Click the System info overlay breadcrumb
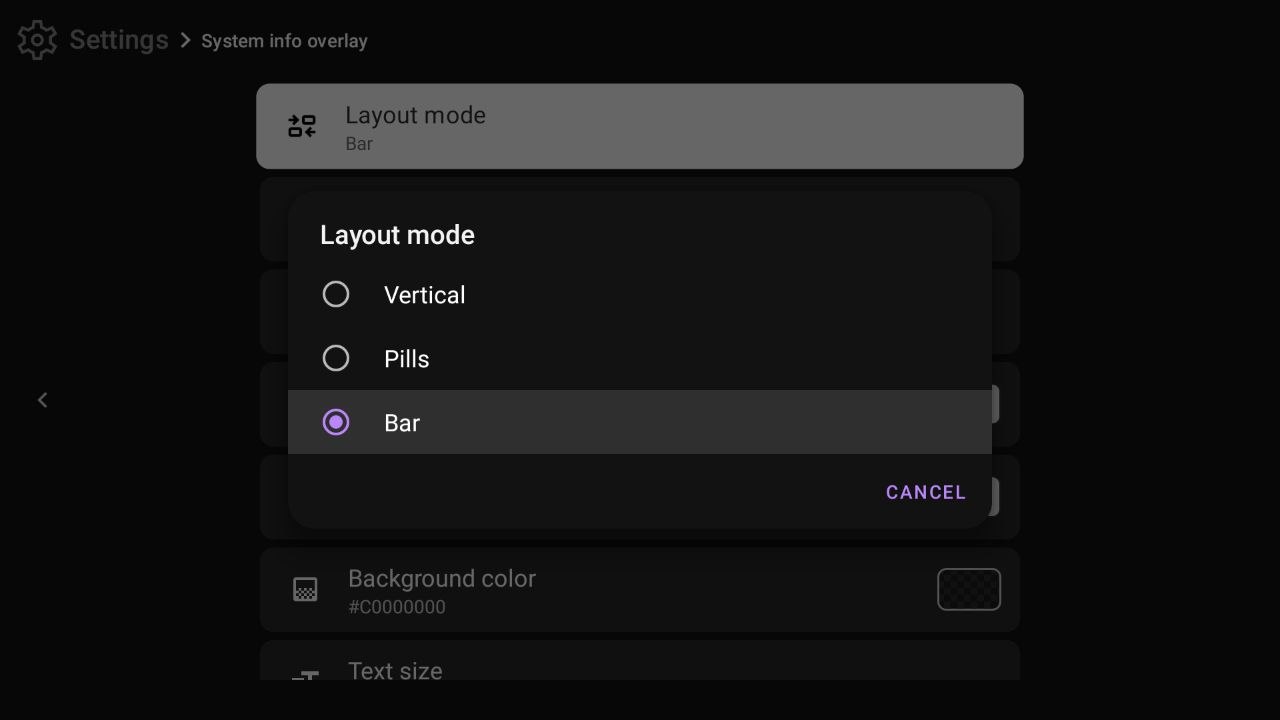The width and height of the screenshot is (1280, 720). [x=284, y=41]
